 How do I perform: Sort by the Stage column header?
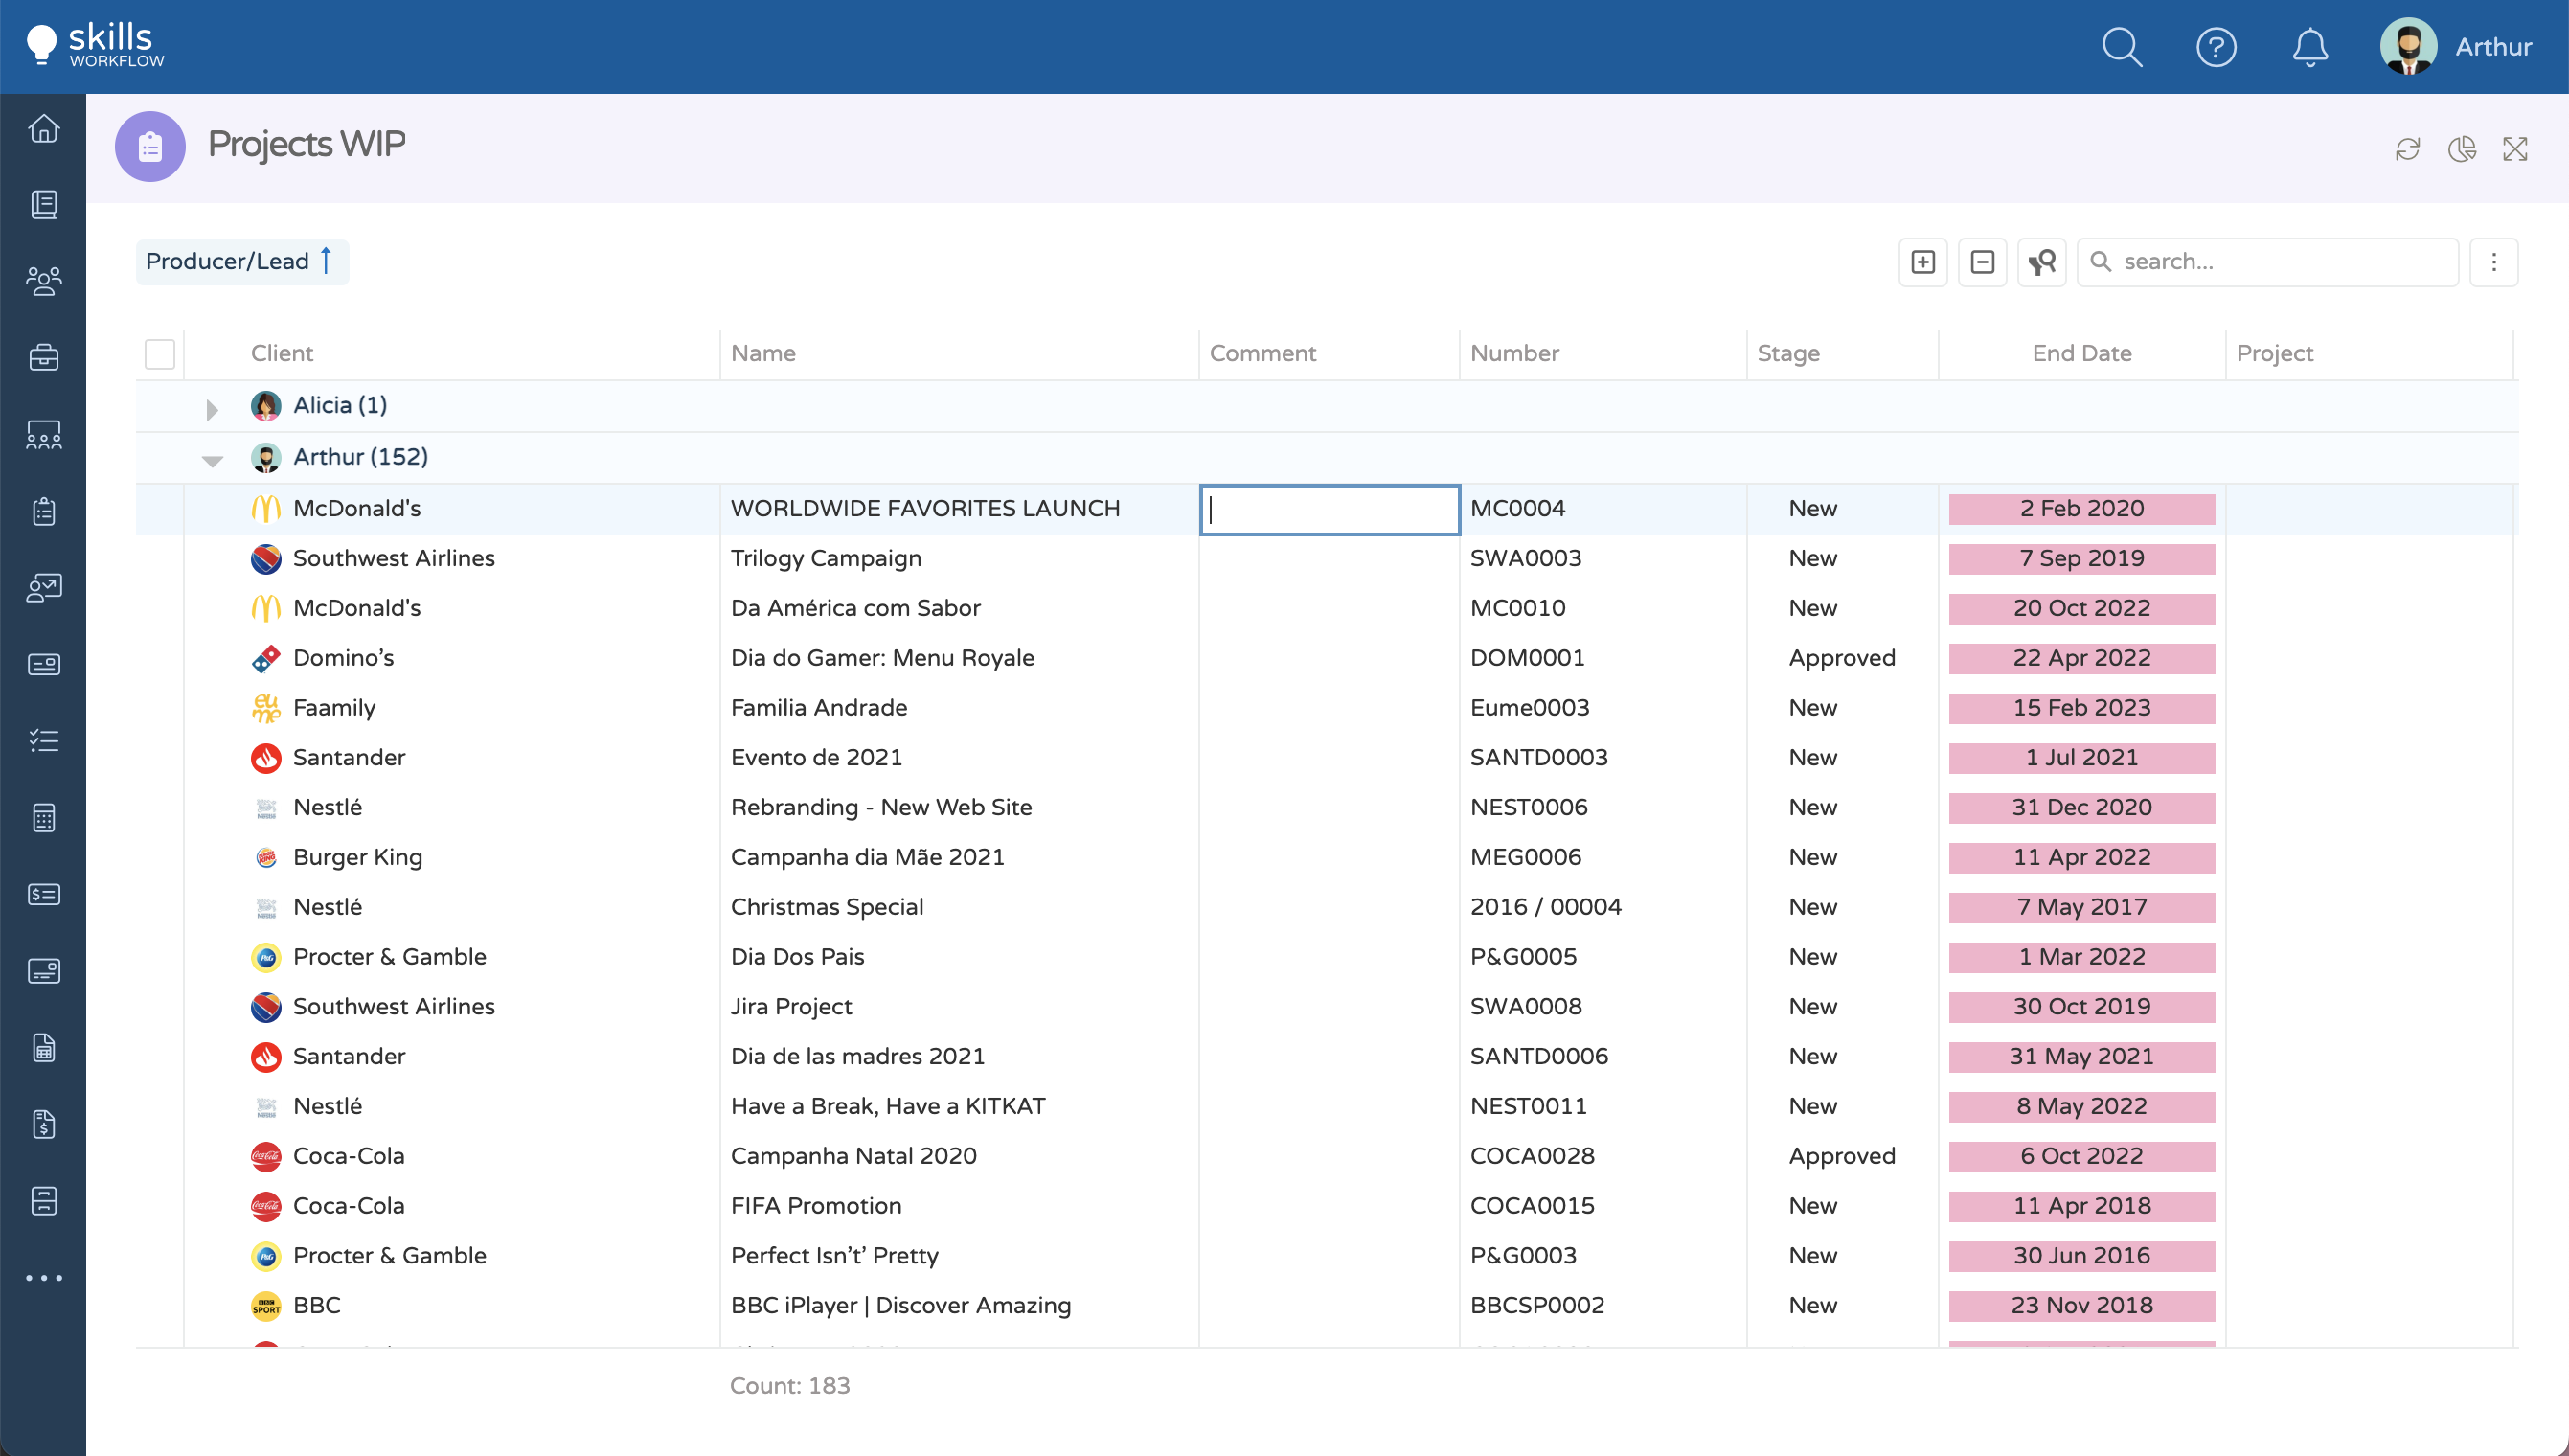pos(1788,353)
